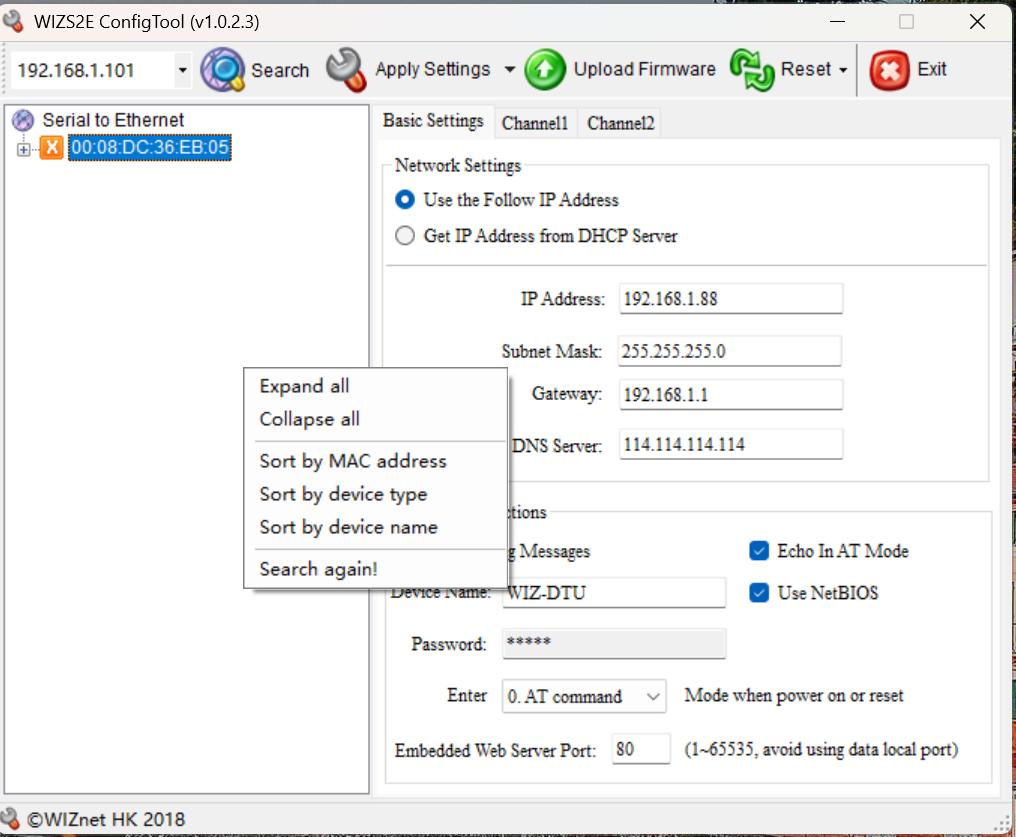Click the Reset green arrows icon
Image resolution: width=1016 pixels, height=837 pixels.
(752, 70)
